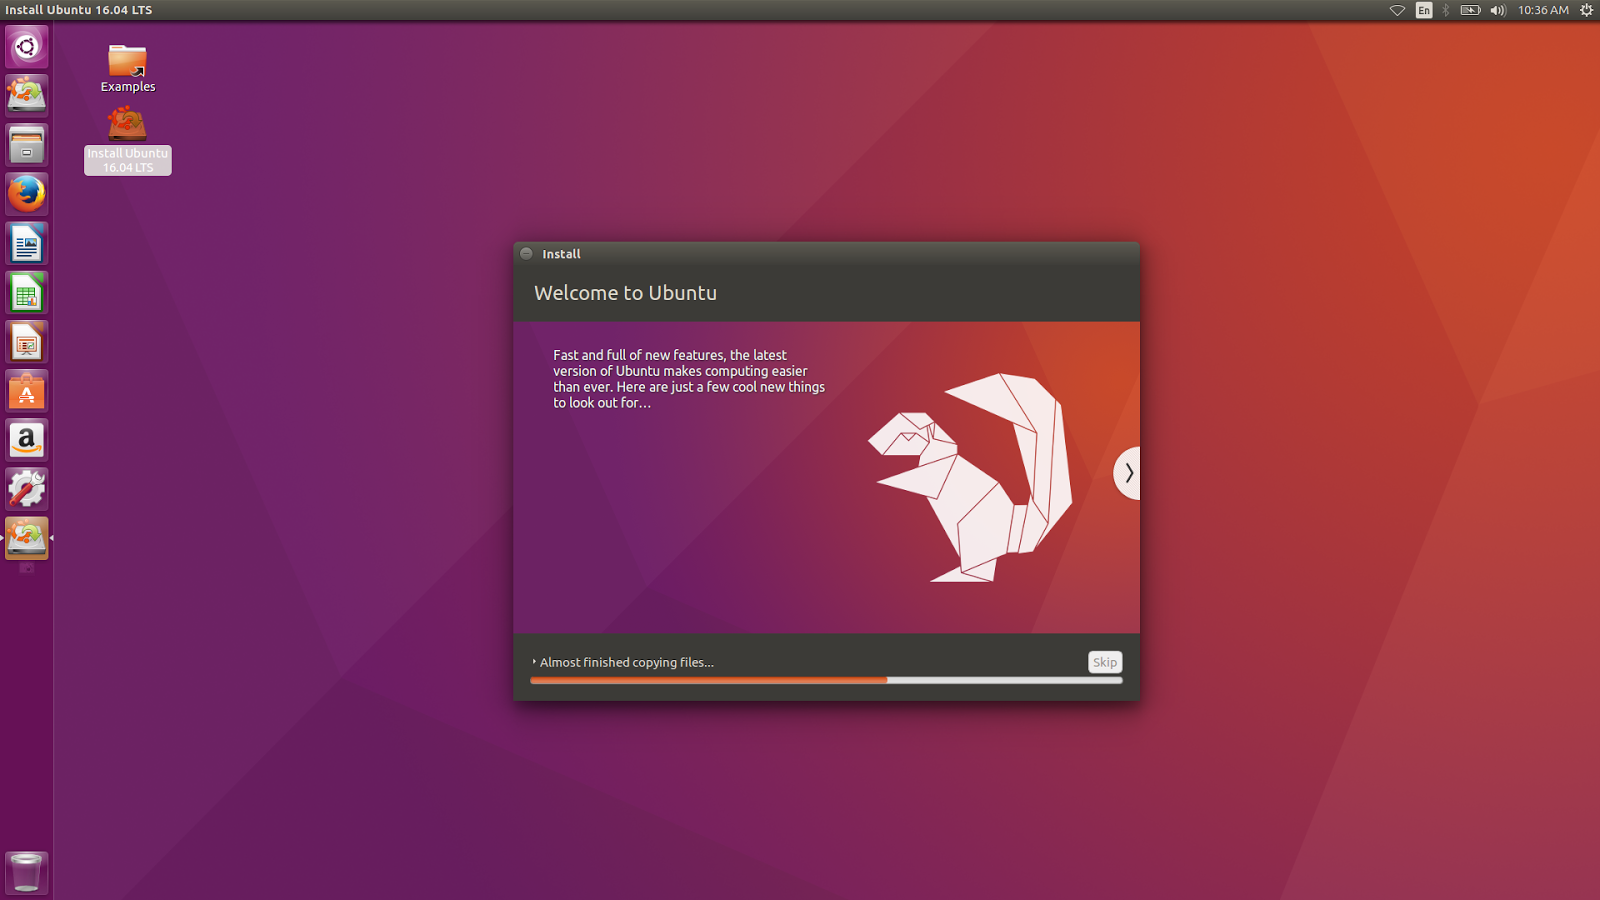Click the top Install Ubuntu launcher icon
1600x900 pixels.
(27, 96)
